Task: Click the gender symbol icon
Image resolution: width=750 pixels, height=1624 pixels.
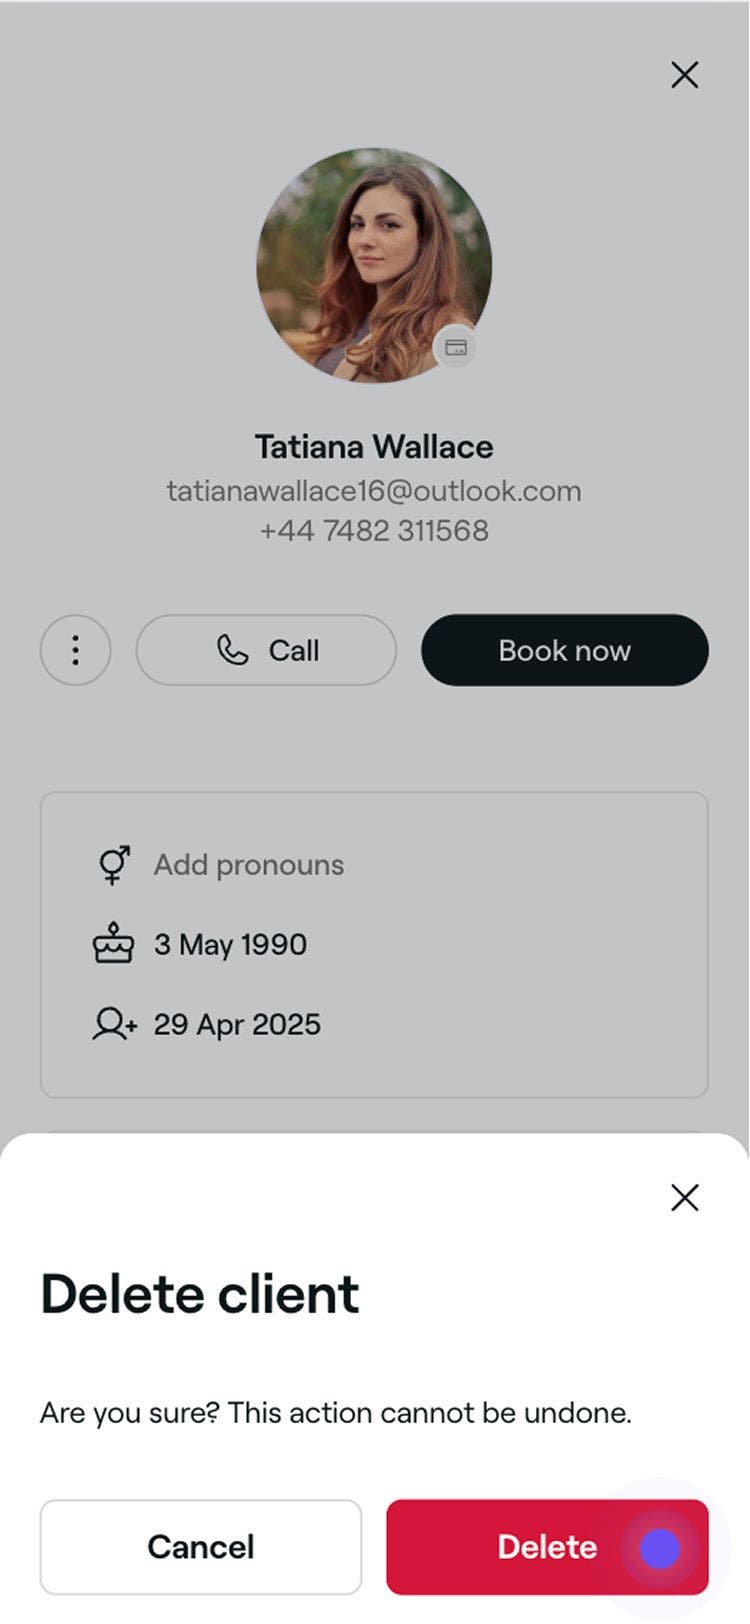Action: (114, 865)
